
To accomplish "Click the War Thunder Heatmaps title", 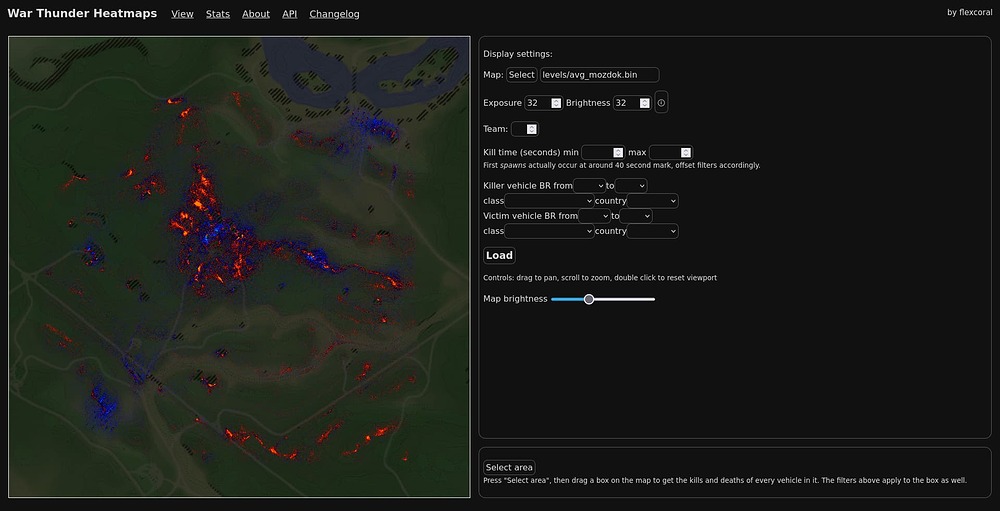I will tap(82, 13).
